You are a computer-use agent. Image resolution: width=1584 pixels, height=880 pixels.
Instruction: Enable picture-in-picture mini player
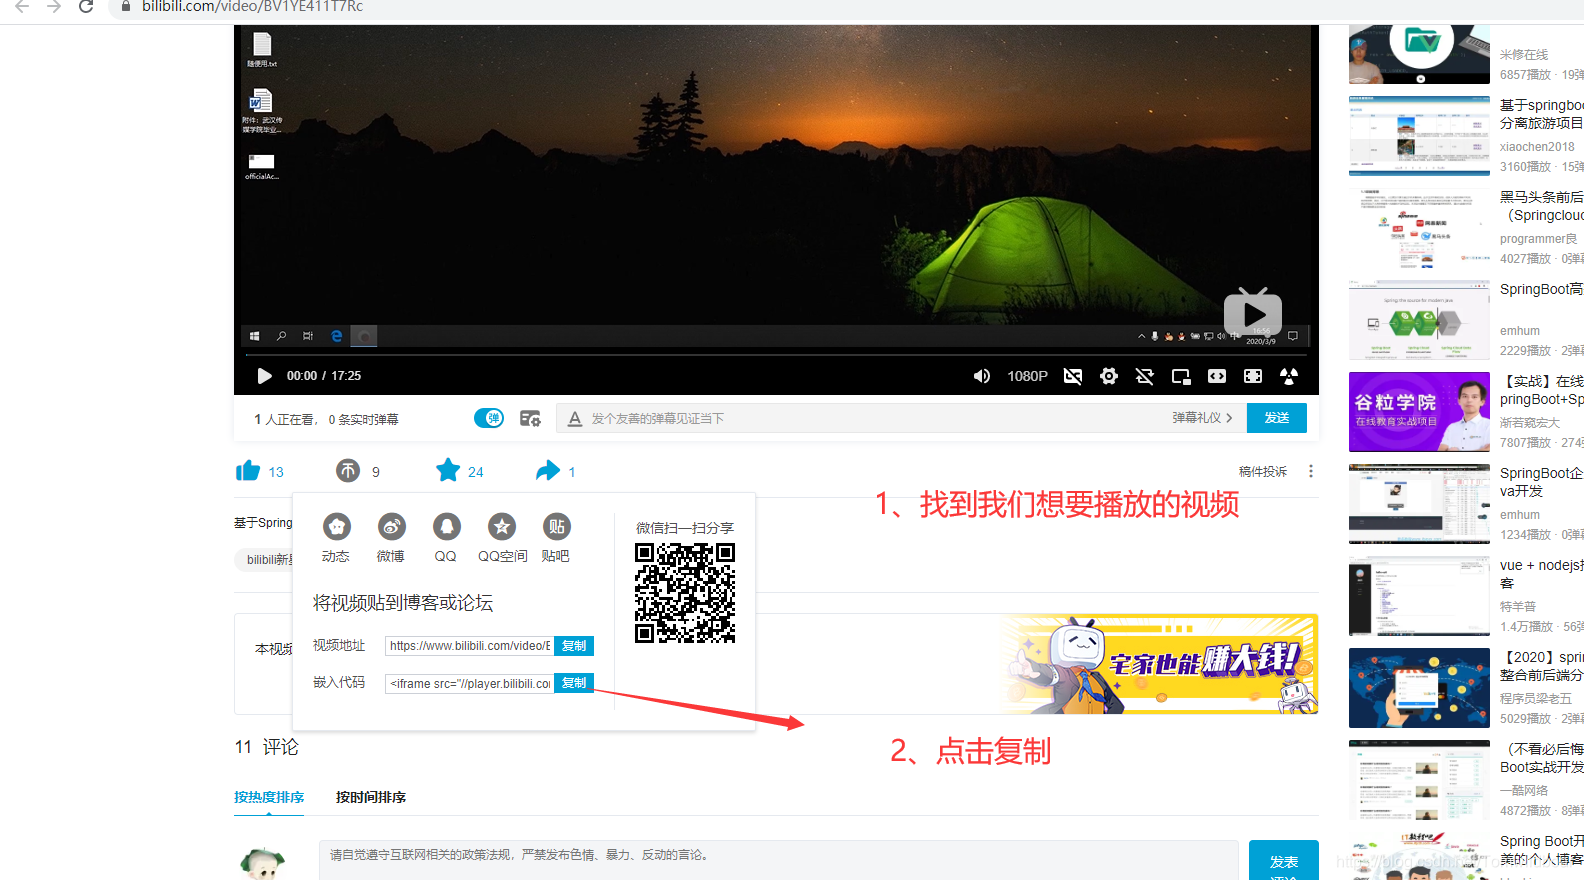click(x=1181, y=376)
